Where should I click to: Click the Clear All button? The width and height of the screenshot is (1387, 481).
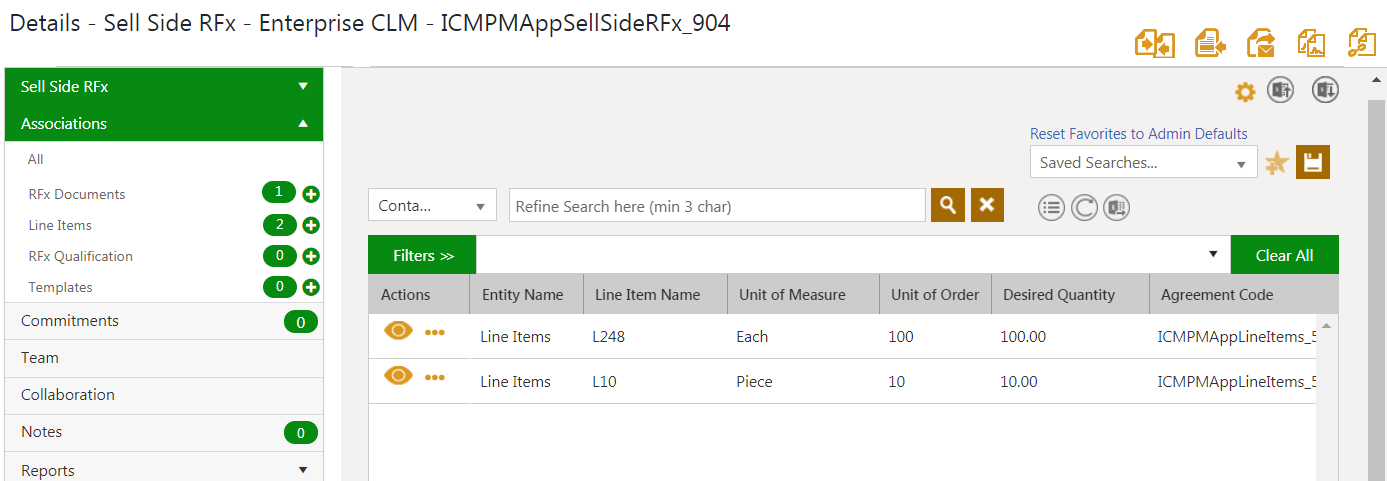click(x=1284, y=255)
